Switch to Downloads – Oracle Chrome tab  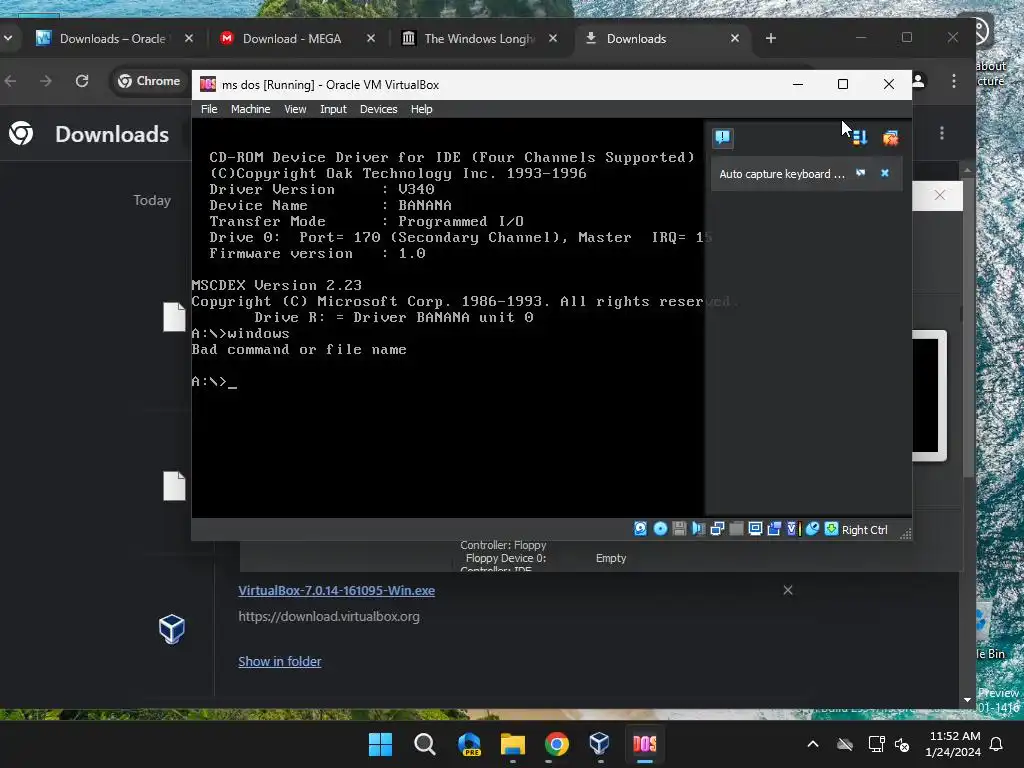pos(115,39)
